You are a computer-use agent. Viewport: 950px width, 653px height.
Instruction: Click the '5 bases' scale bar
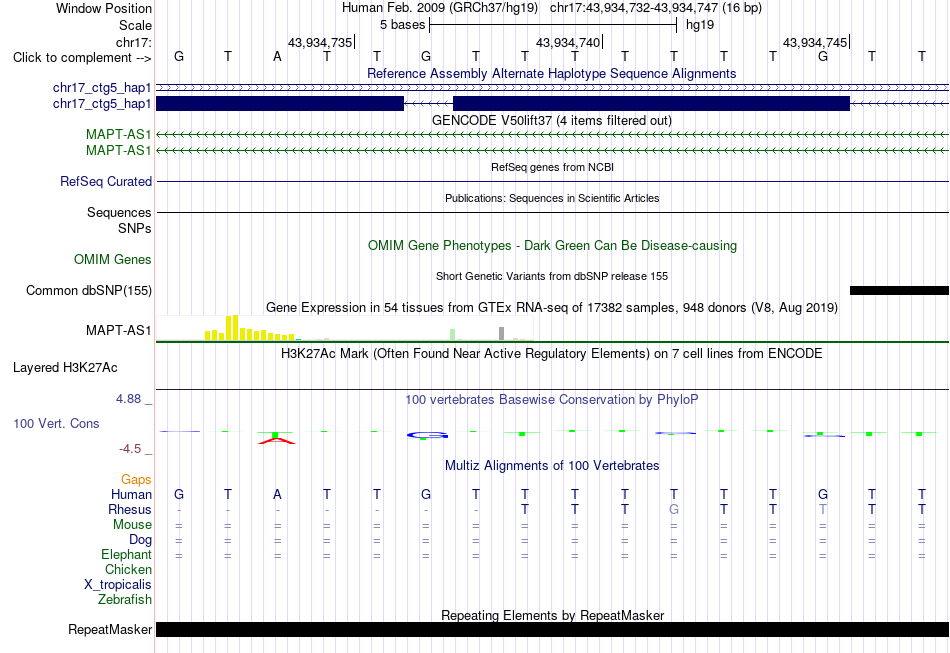coord(553,25)
